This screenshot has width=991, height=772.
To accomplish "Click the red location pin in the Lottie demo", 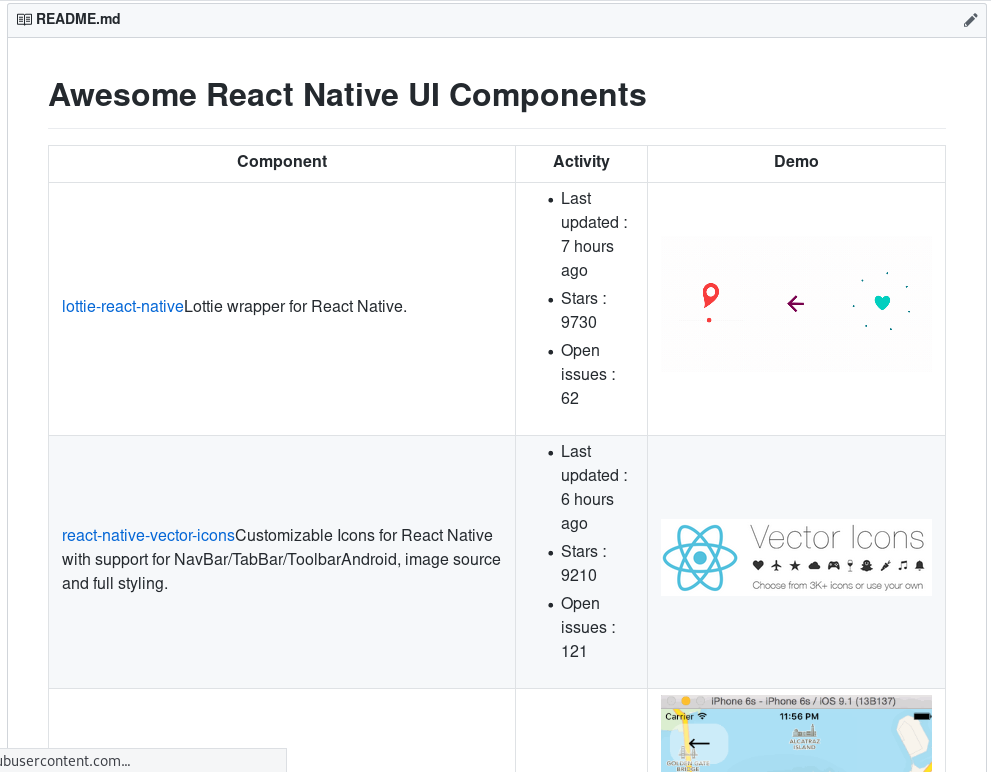I will point(710,297).
